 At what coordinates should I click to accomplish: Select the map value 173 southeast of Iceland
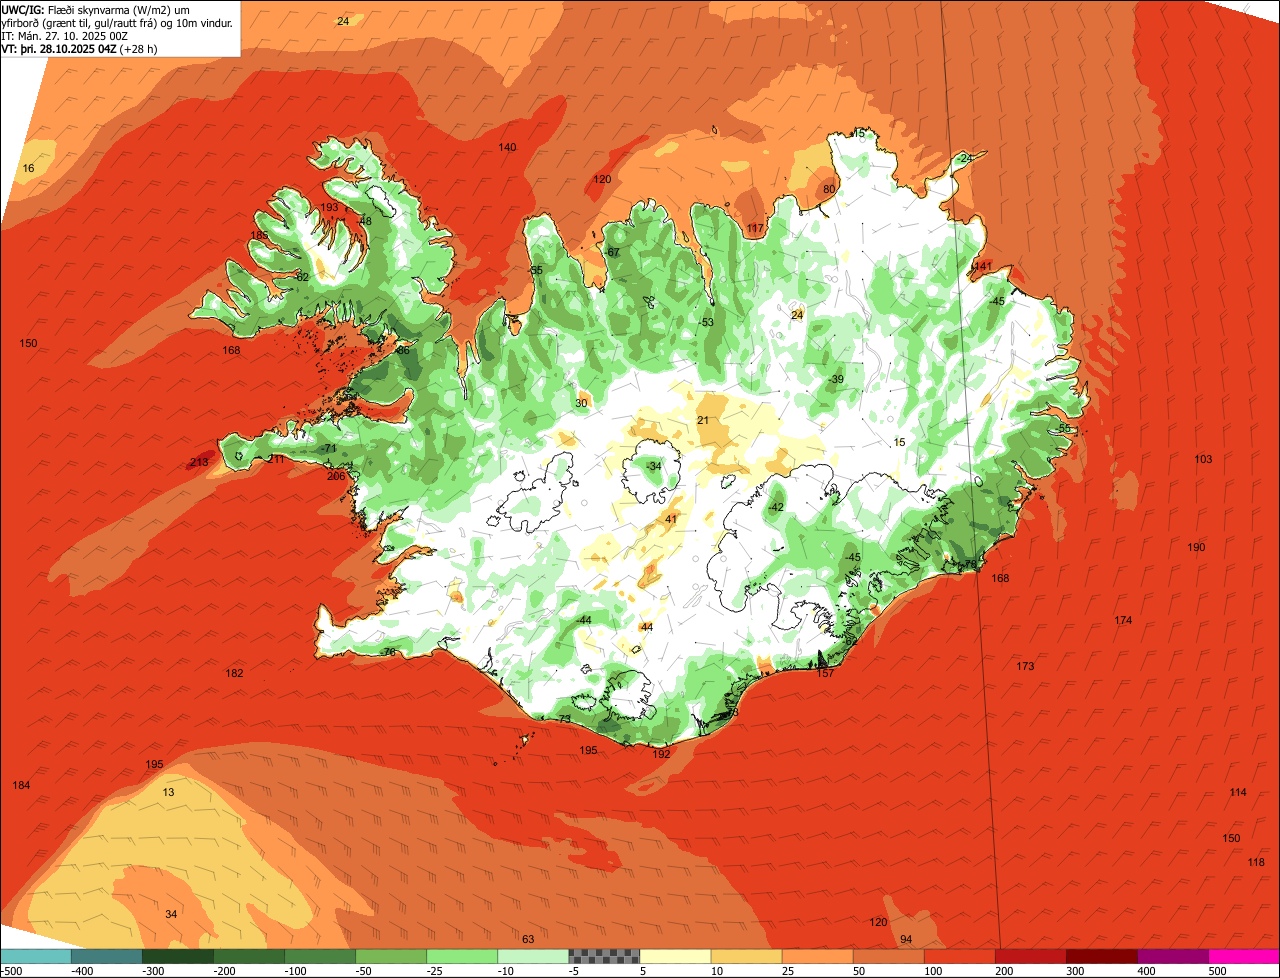[1025, 666]
